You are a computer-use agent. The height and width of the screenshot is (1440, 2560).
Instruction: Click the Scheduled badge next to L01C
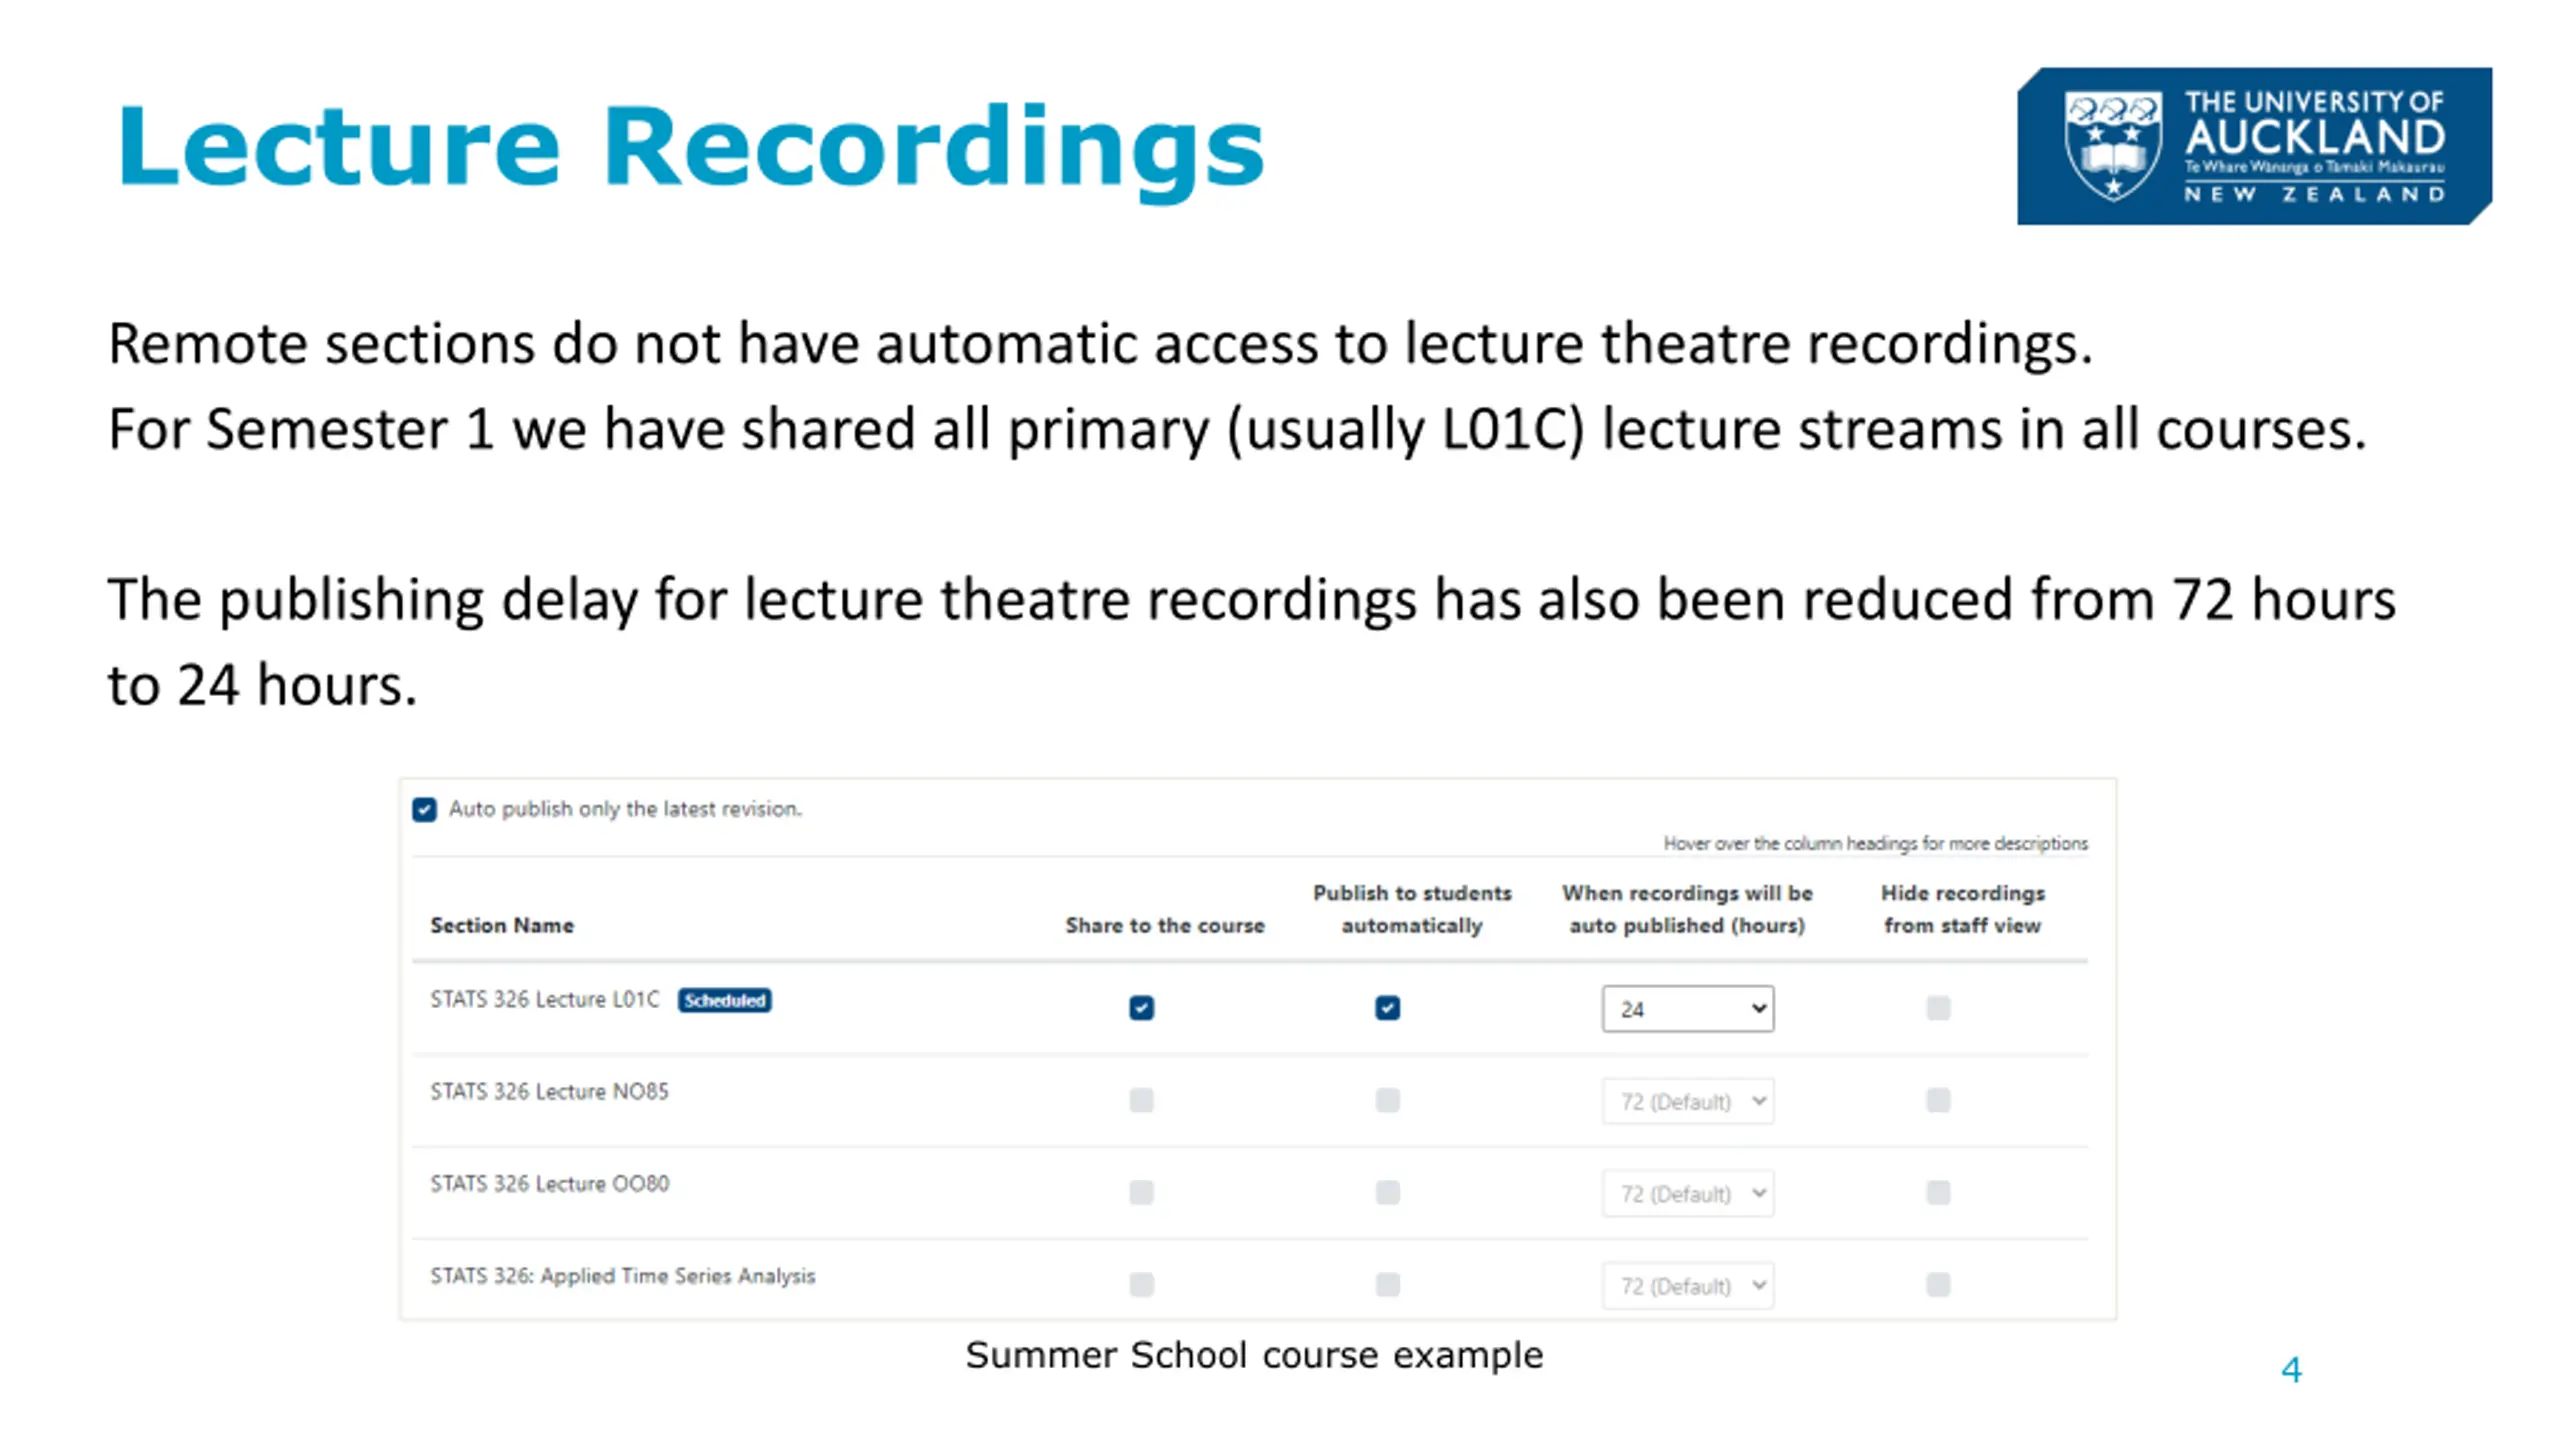(724, 1000)
